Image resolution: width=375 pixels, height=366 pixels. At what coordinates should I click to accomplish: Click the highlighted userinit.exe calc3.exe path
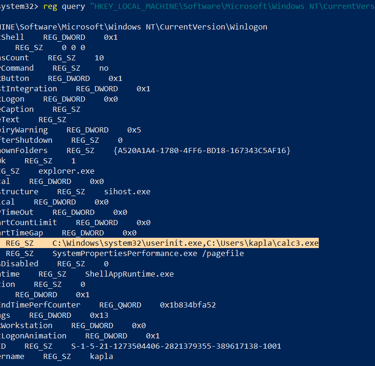185,243
